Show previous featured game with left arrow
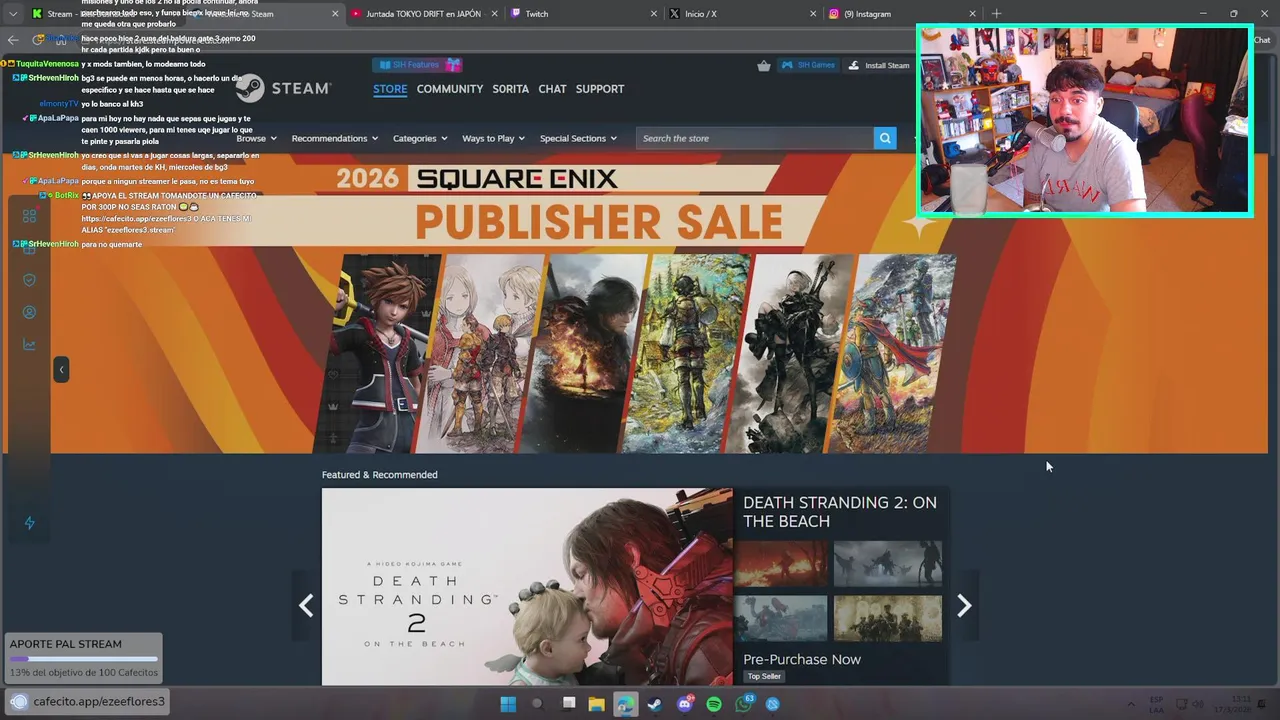The width and height of the screenshot is (1280, 720). click(x=306, y=605)
